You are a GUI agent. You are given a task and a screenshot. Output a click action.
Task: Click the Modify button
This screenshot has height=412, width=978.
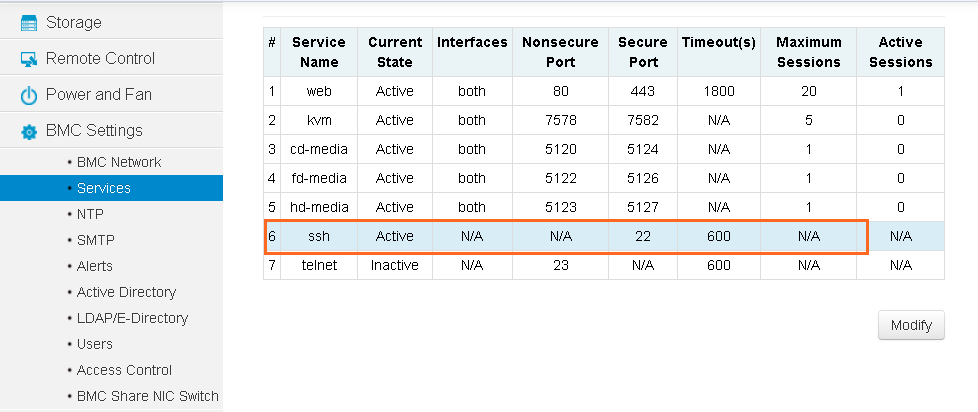911,325
